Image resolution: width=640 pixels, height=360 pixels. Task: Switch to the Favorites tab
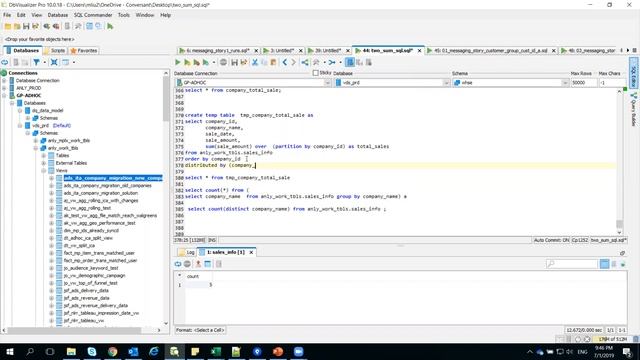click(84, 51)
